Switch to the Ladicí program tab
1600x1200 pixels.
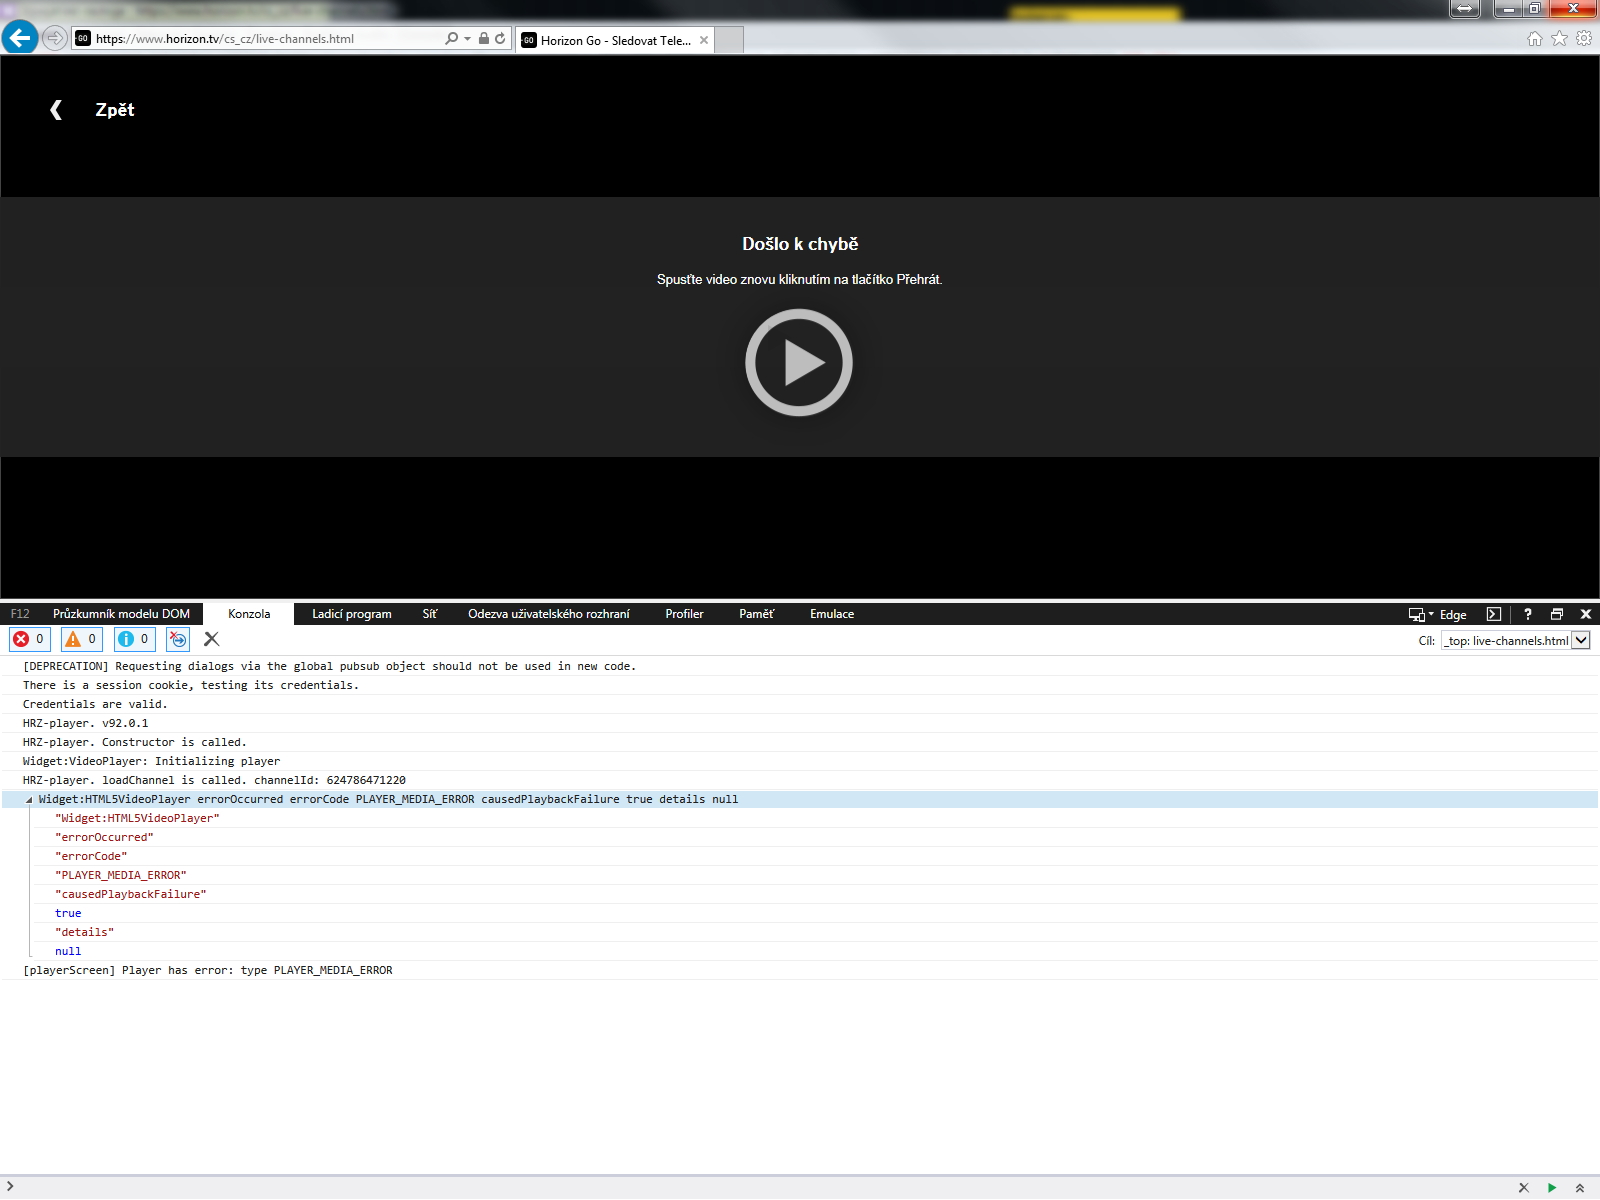pyautogui.click(x=351, y=614)
